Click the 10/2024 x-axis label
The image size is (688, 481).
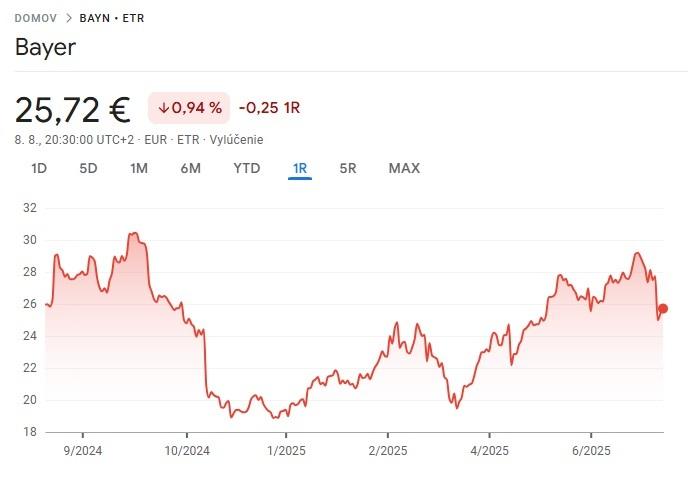click(x=188, y=450)
